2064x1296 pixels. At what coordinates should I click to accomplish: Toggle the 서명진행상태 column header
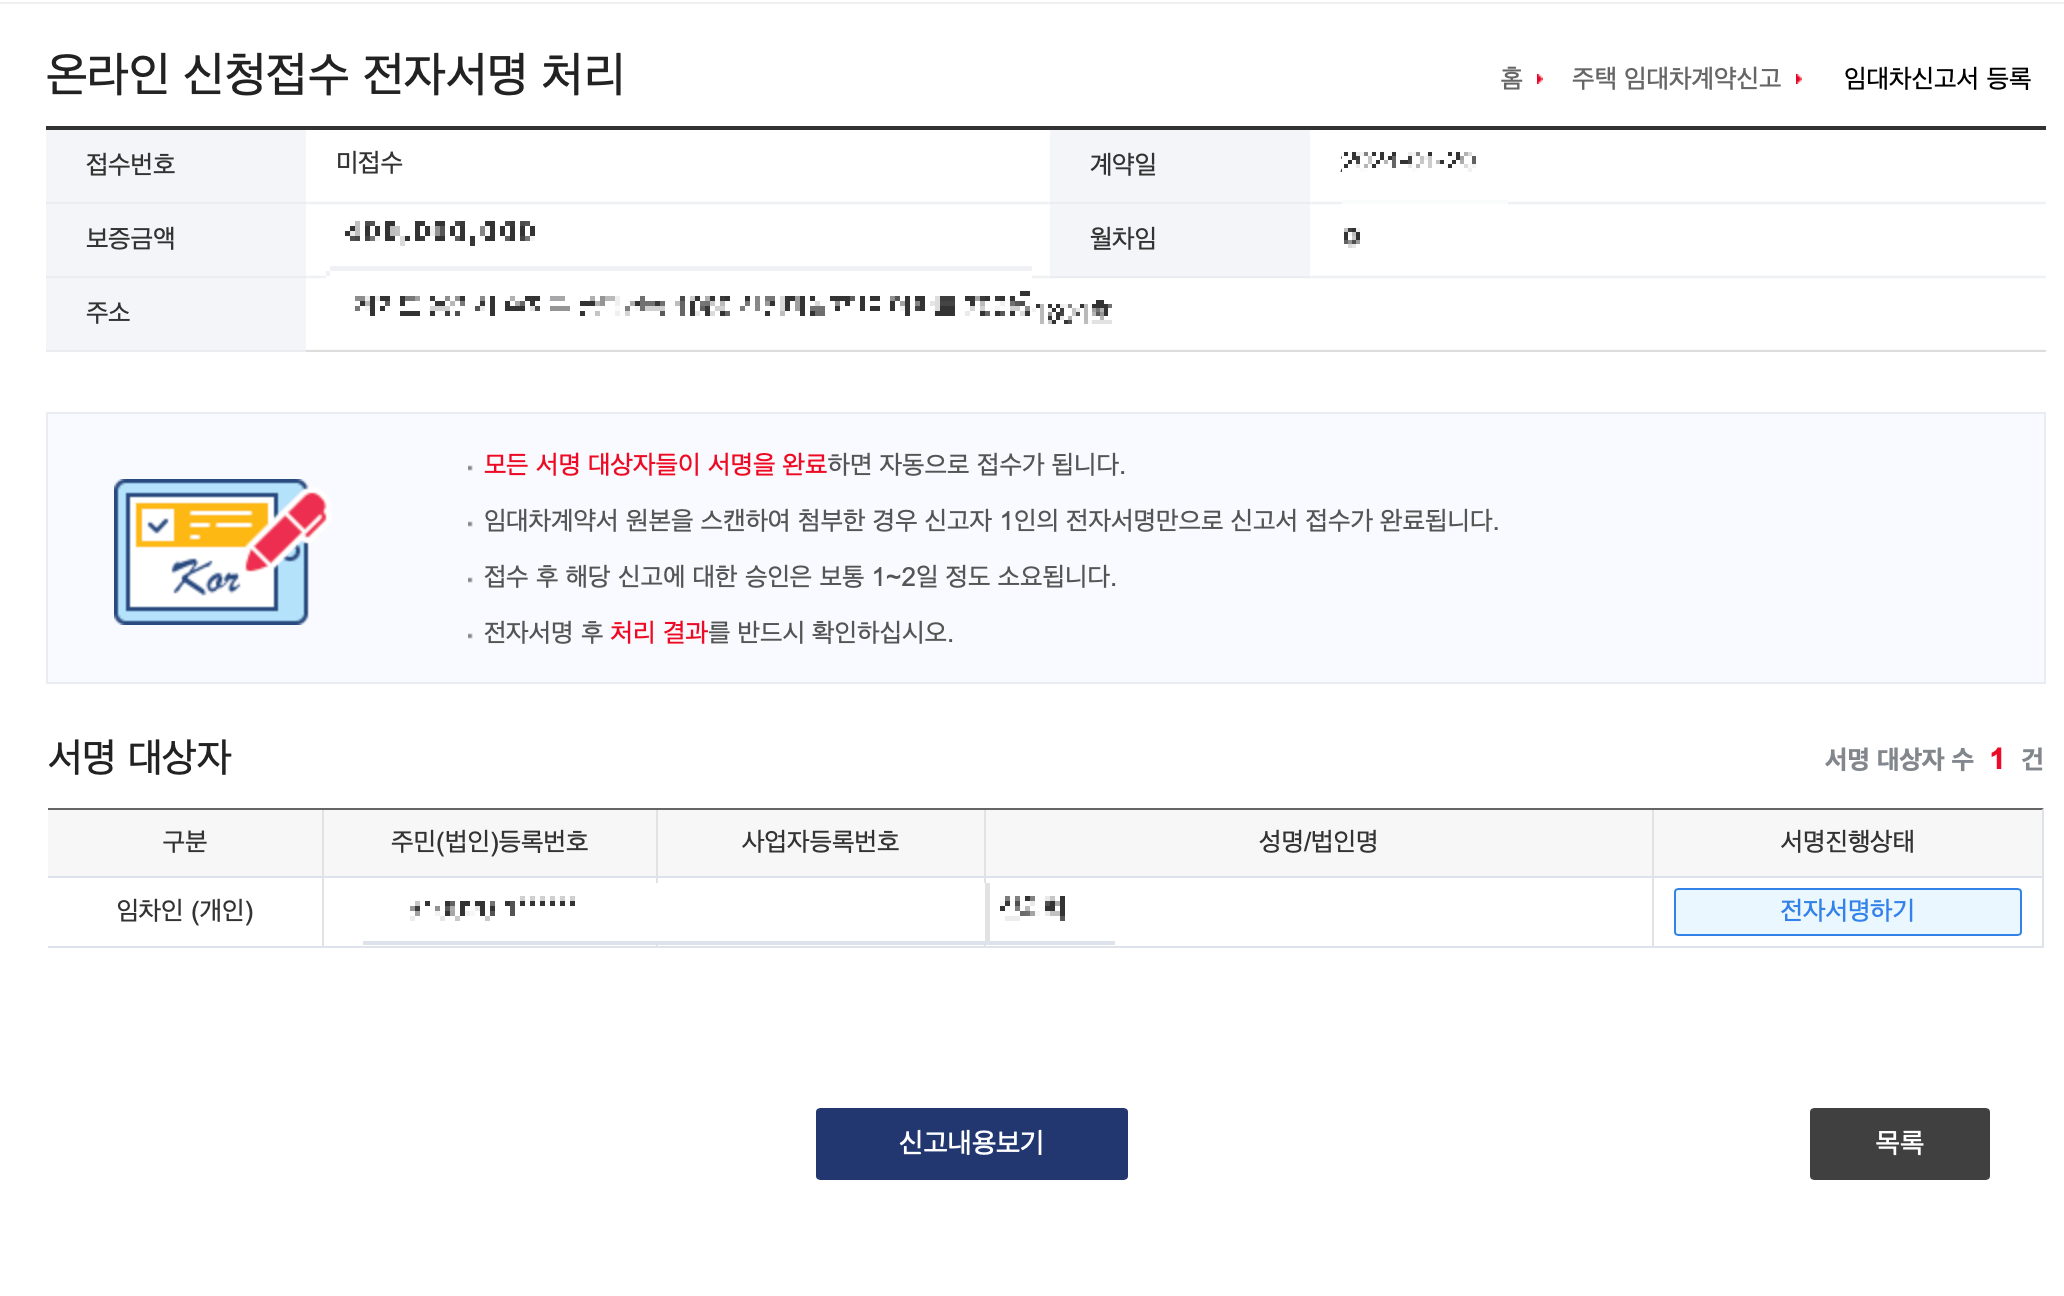click(1847, 842)
